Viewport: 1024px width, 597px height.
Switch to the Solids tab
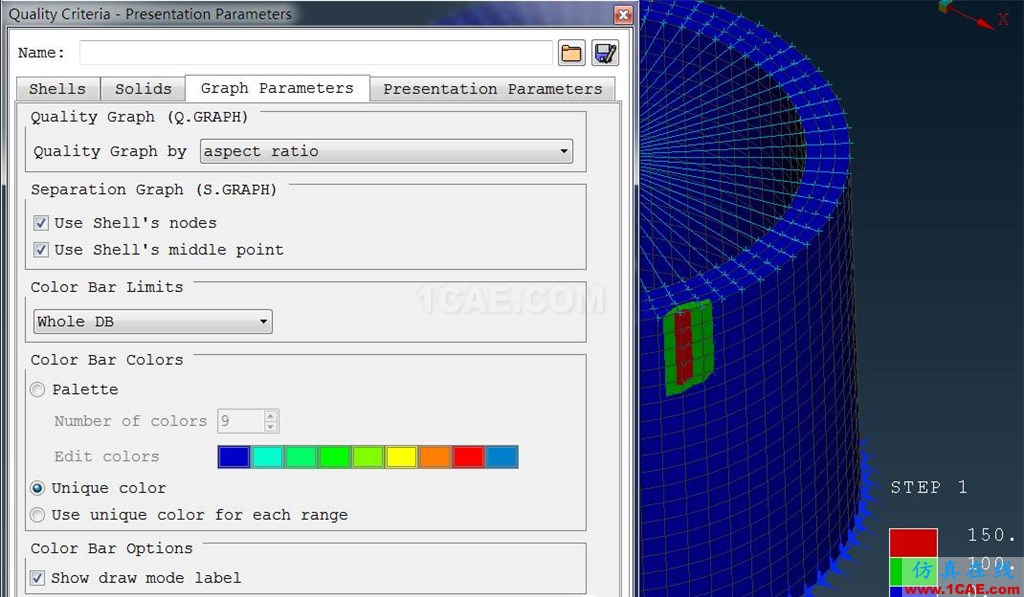(x=143, y=89)
